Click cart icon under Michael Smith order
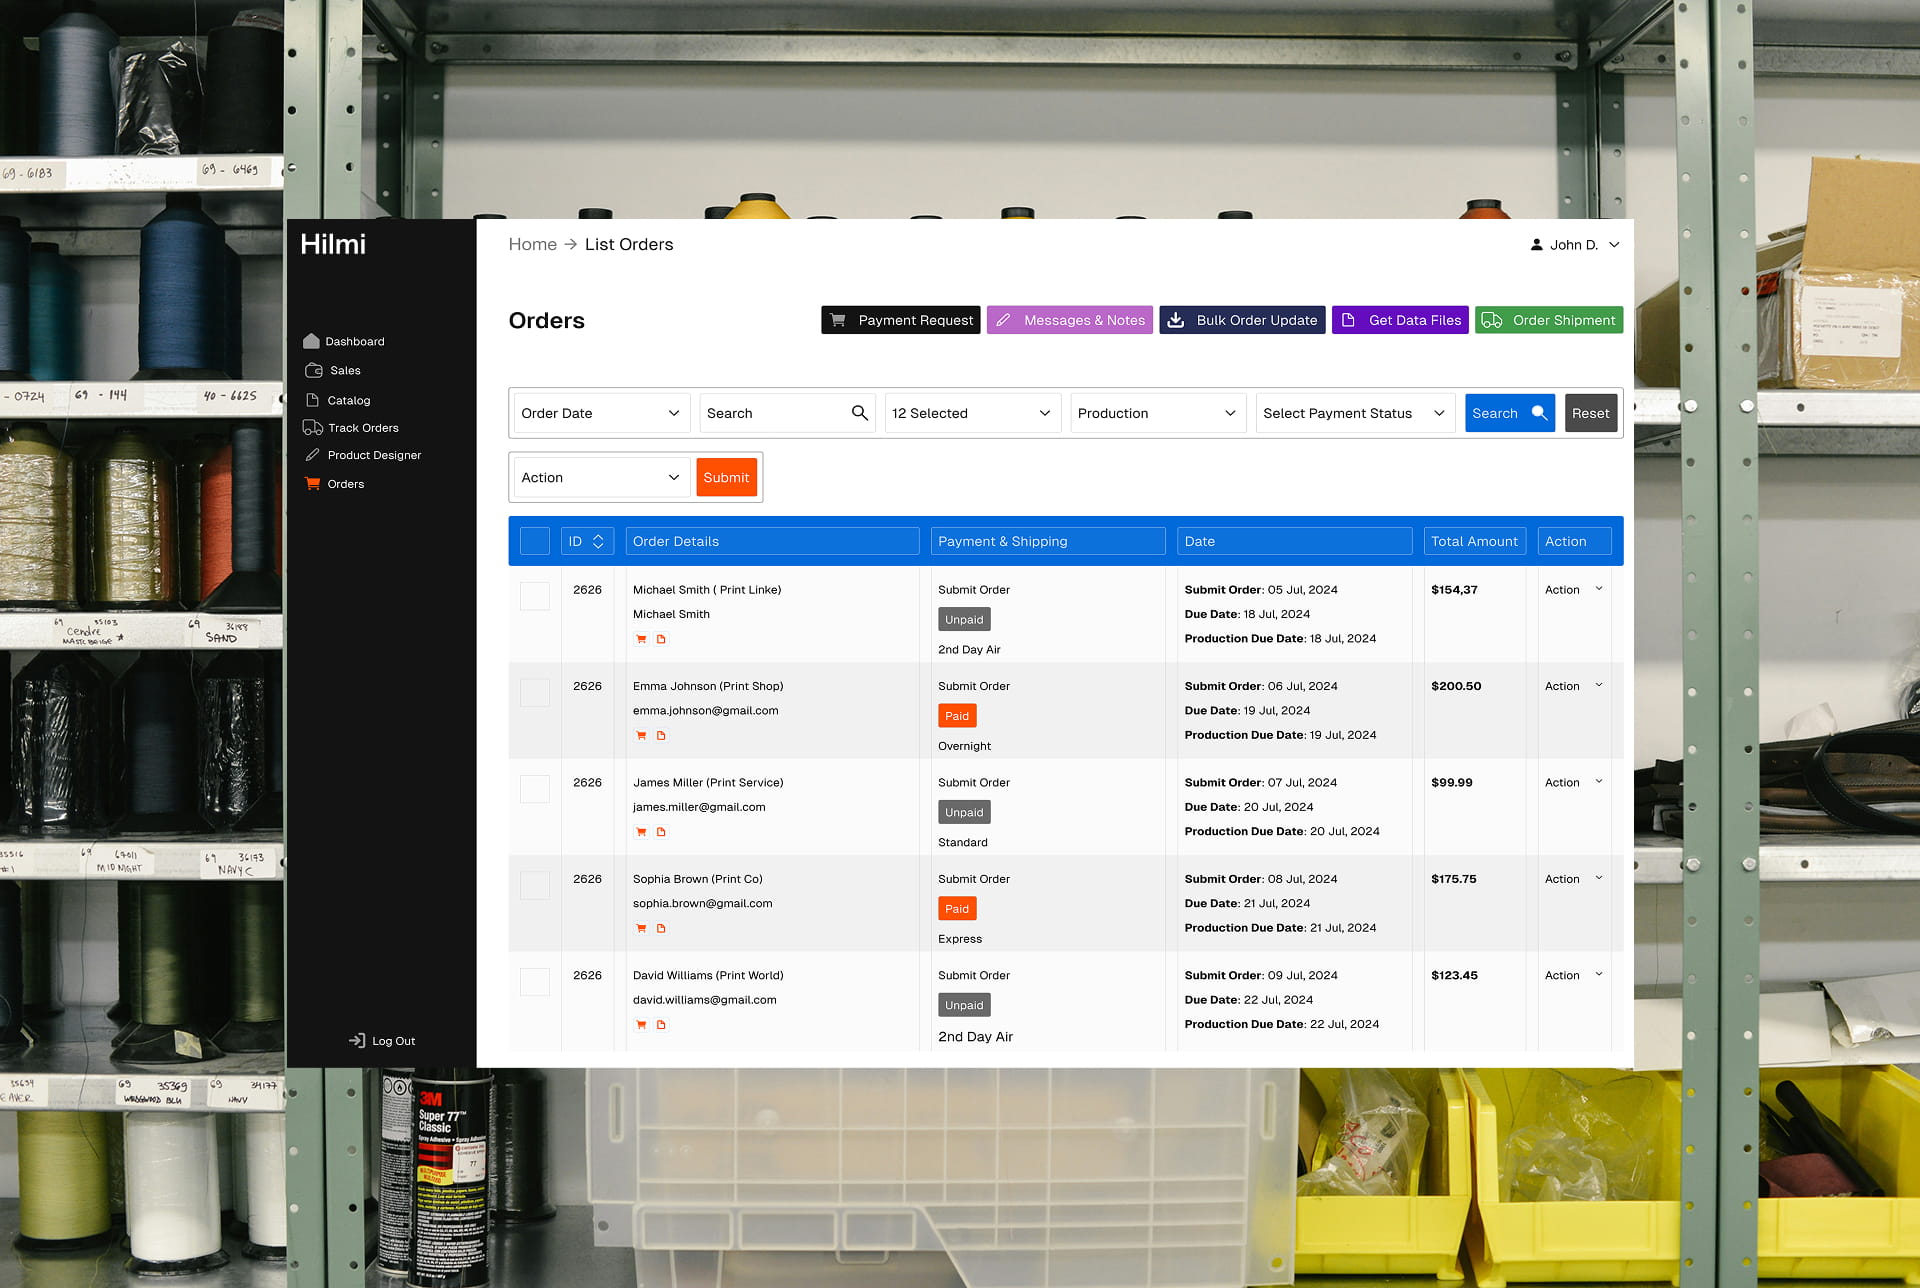The width and height of the screenshot is (1920, 1288). click(641, 639)
